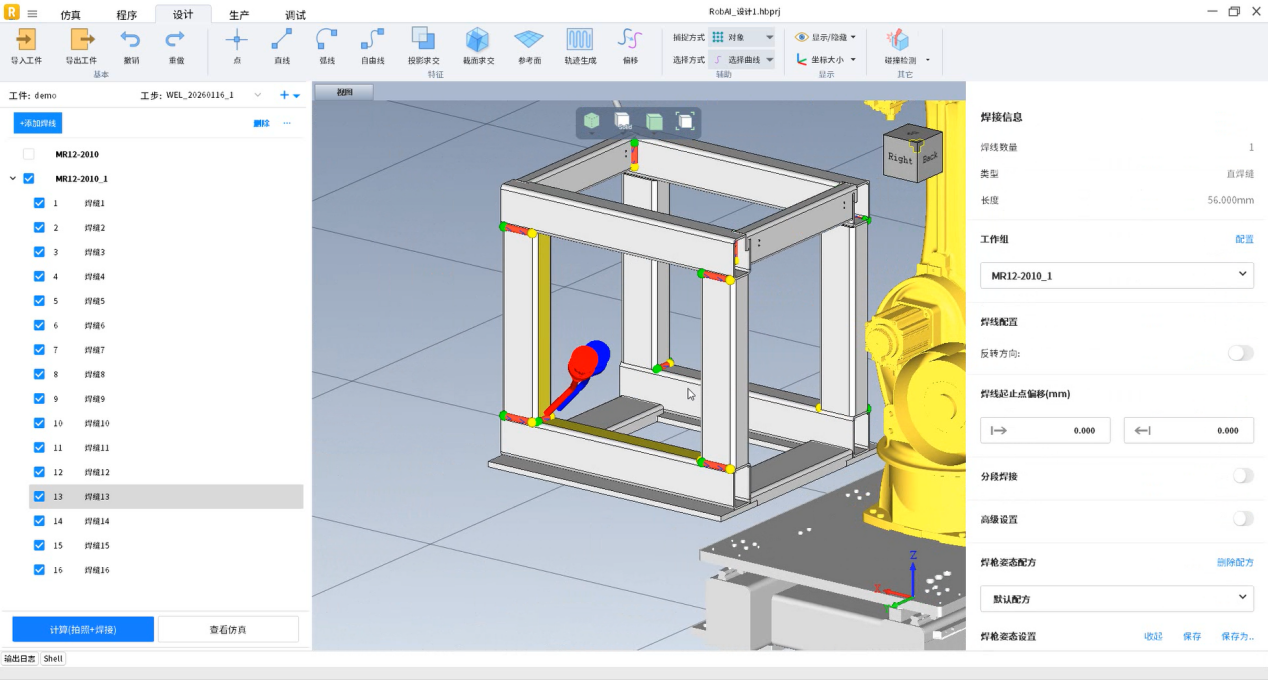
Task: Enable the 反转方向 toggle switch
Action: click(x=1240, y=353)
